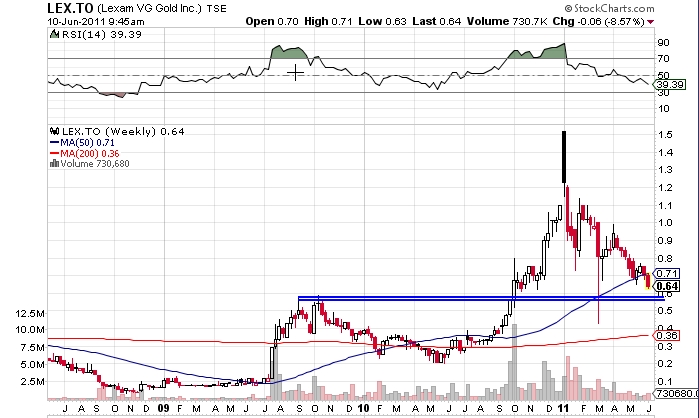
Task: Click the LEX.TO (Weekly) 0.64 legend label
Action: [123, 131]
